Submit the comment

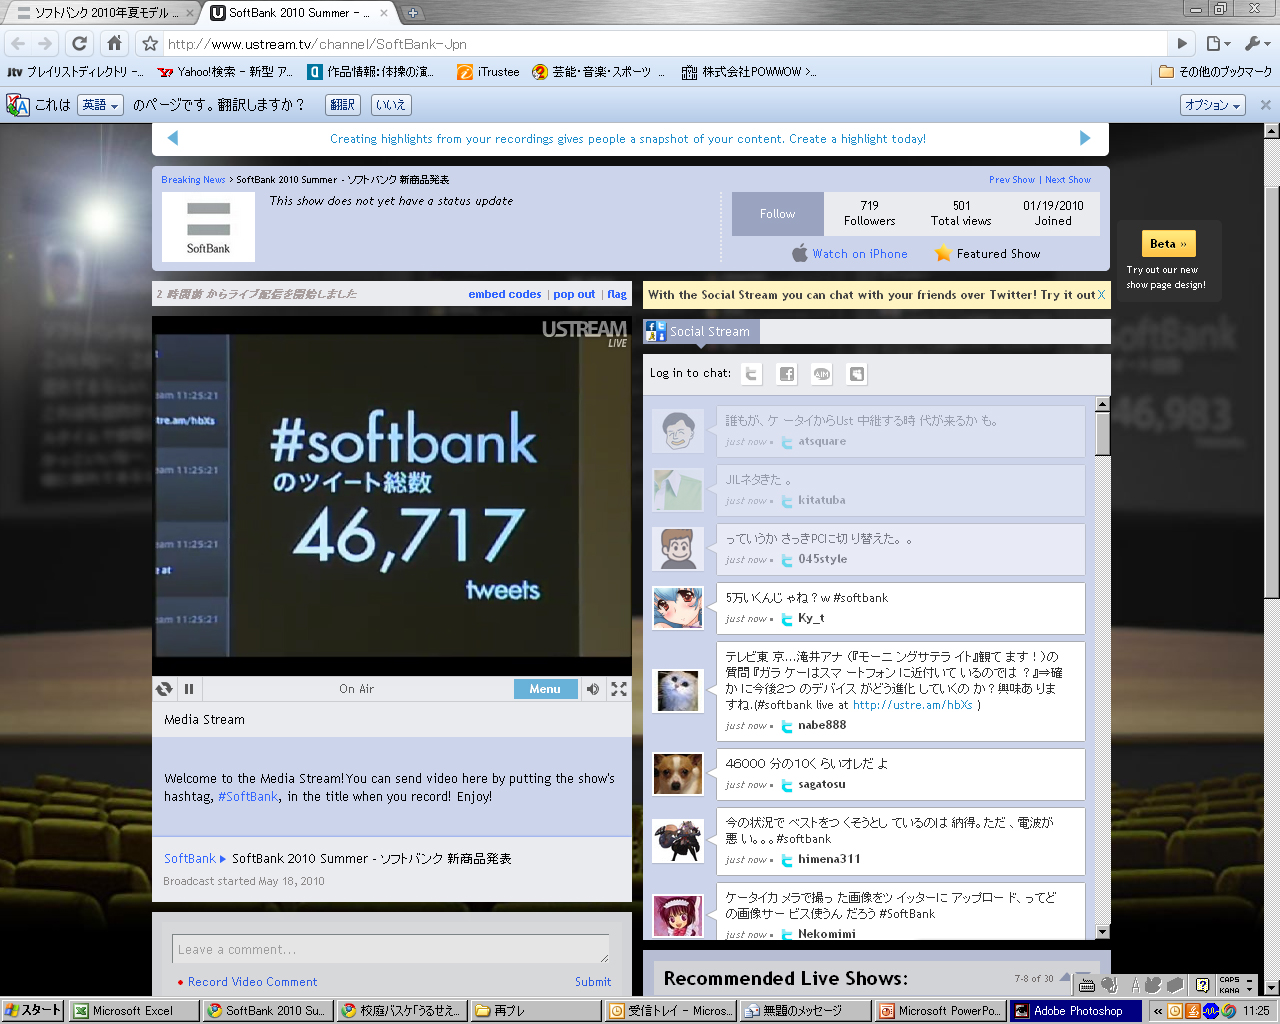[x=593, y=982]
